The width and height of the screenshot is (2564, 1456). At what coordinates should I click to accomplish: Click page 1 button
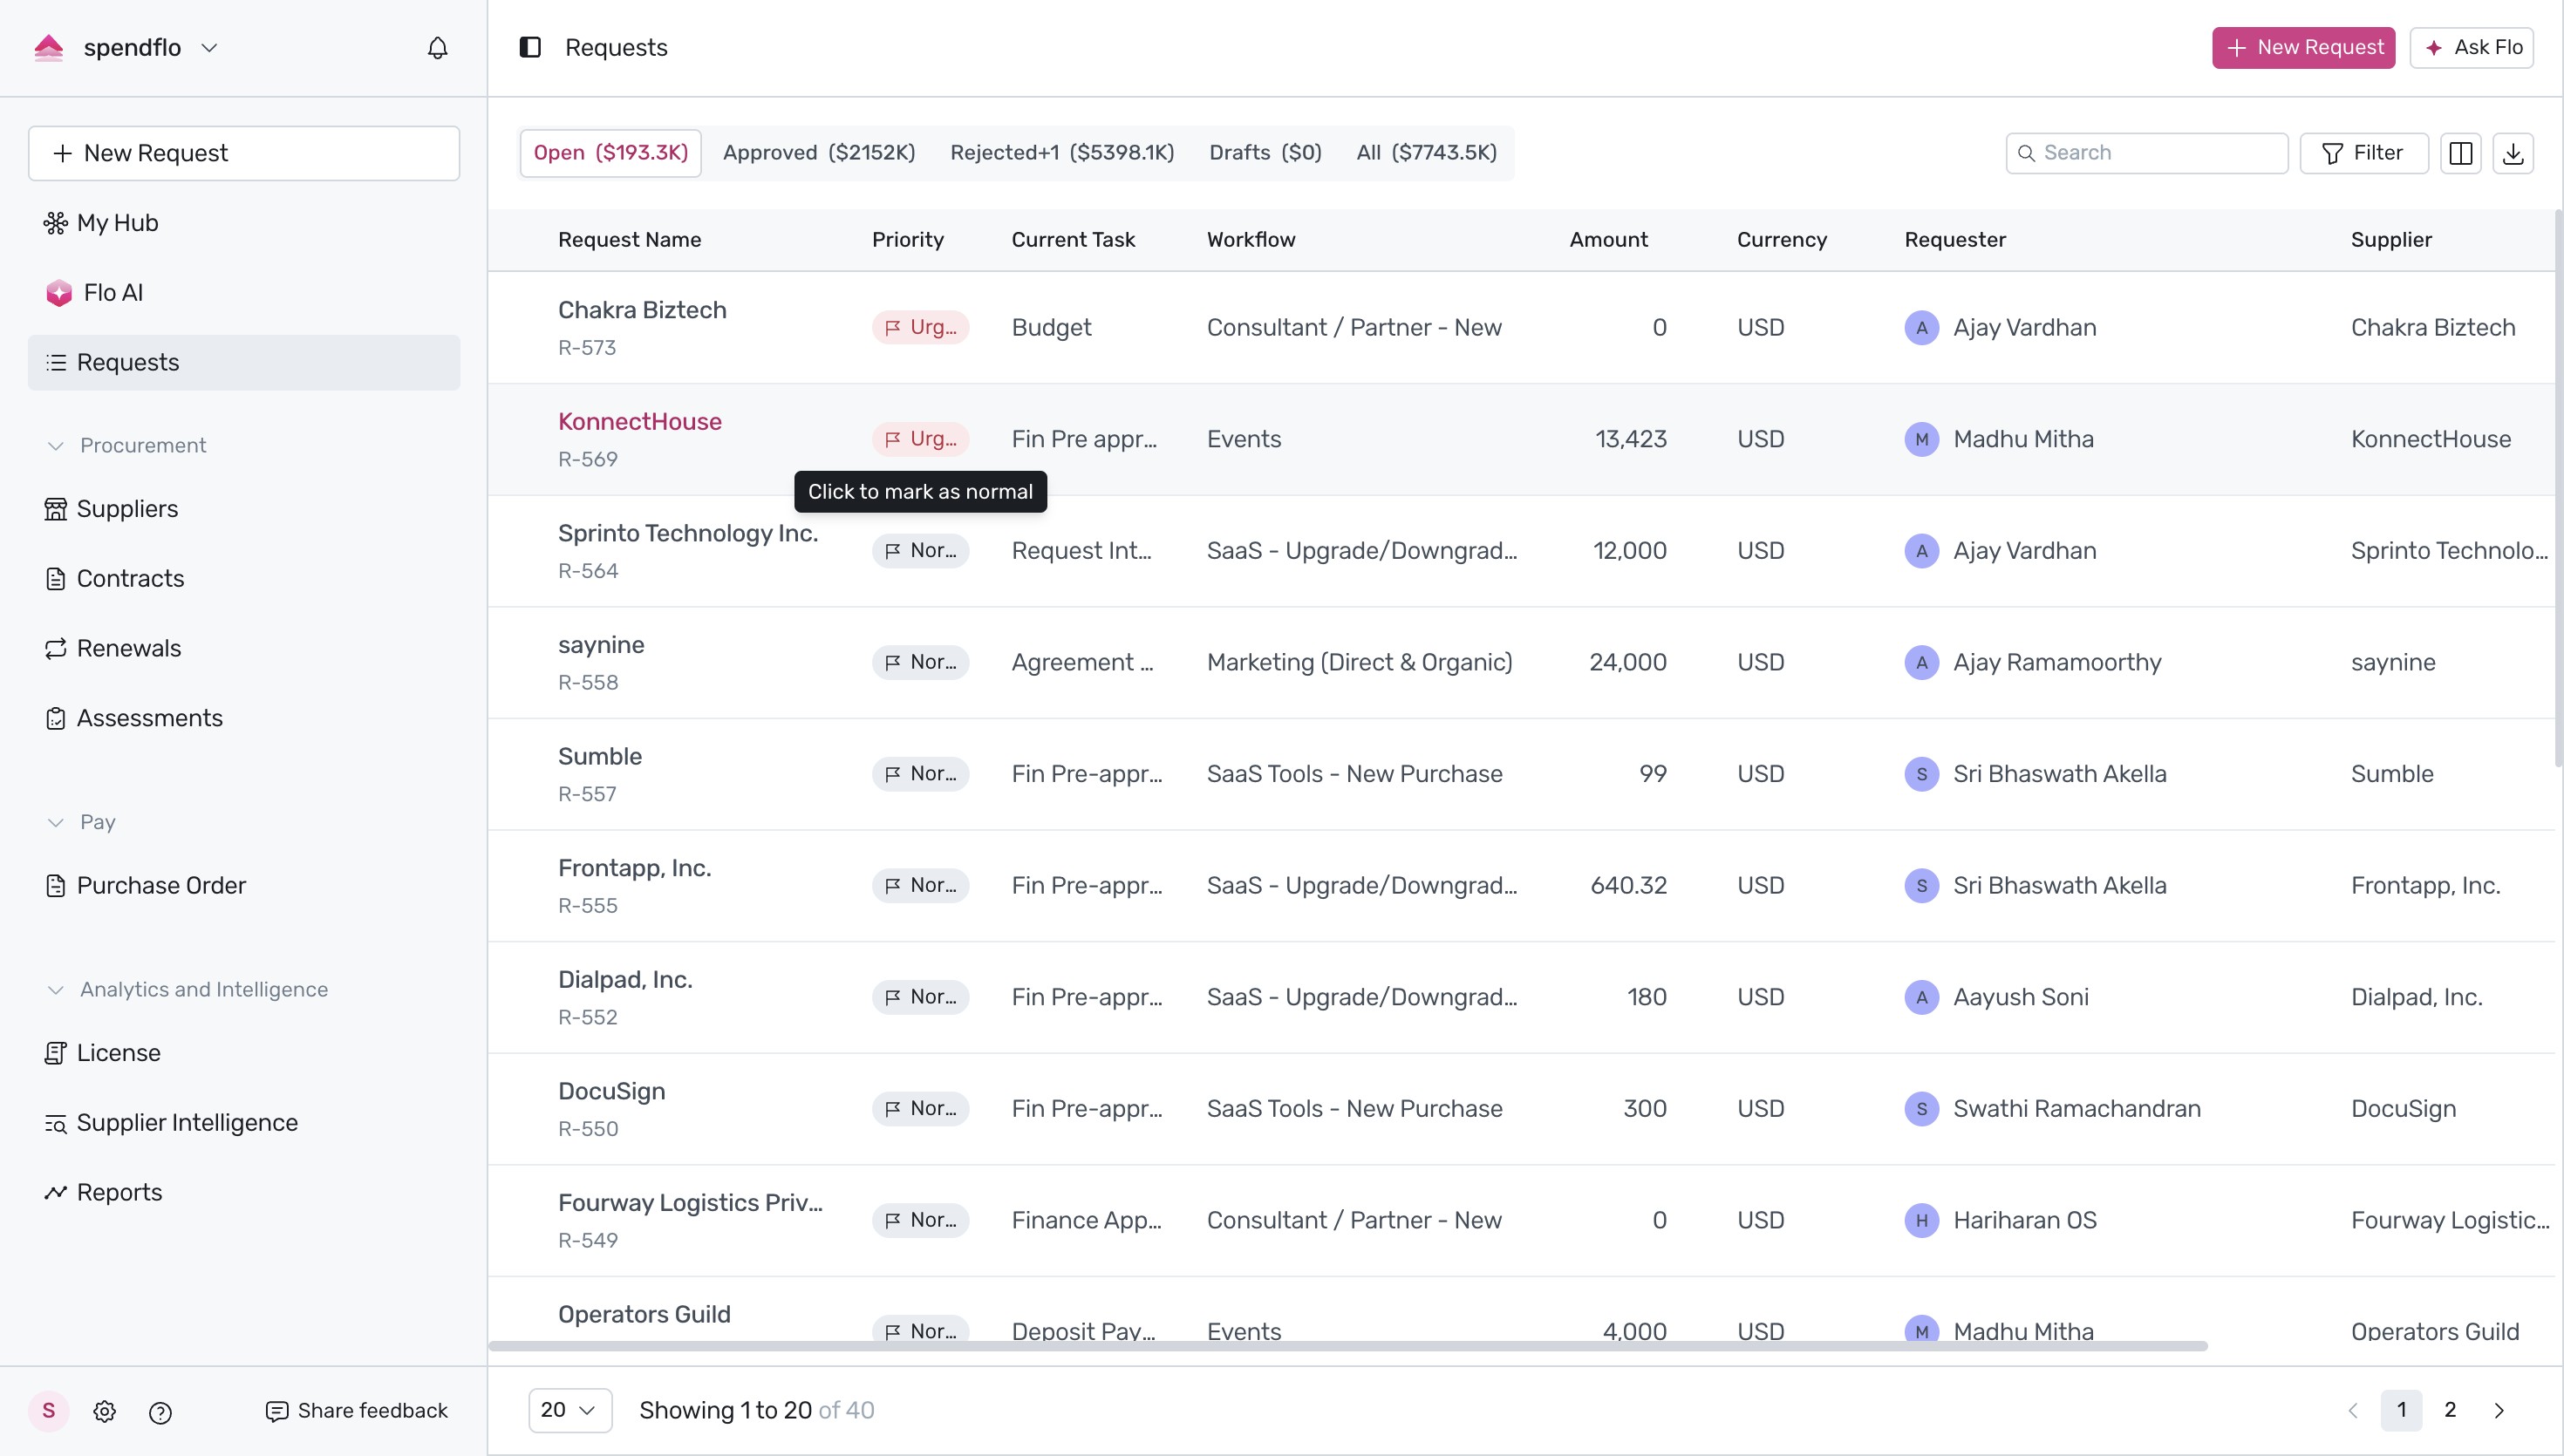(x=2401, y=1410)
